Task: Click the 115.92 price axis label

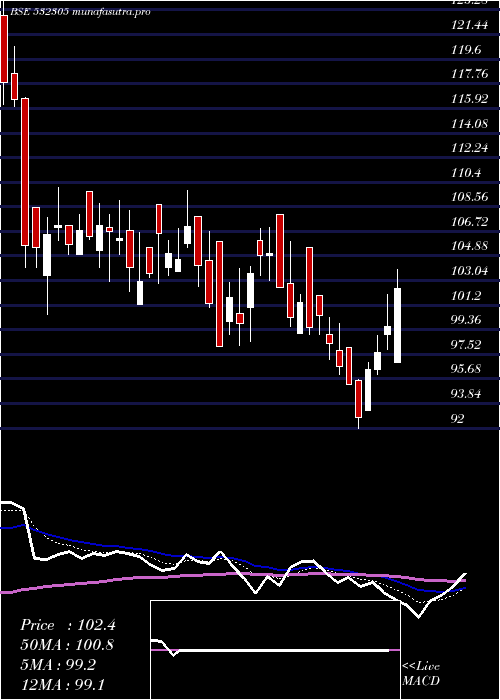Action: [469, 99]
